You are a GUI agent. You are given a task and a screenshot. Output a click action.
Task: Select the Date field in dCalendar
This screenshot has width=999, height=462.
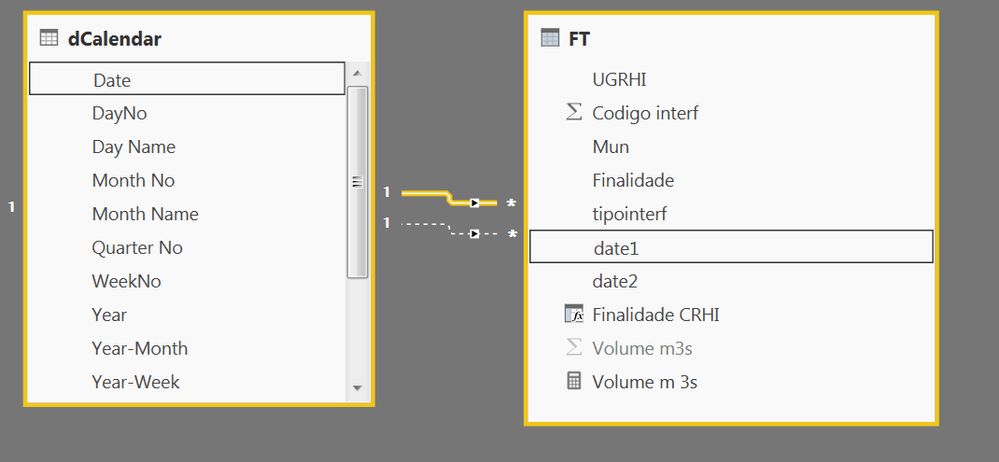[187, 79]
